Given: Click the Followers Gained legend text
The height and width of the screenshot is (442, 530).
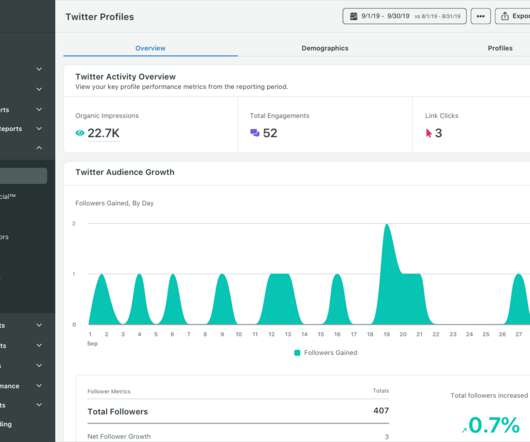Looking at the screenshot, I should tap(330, 353).
